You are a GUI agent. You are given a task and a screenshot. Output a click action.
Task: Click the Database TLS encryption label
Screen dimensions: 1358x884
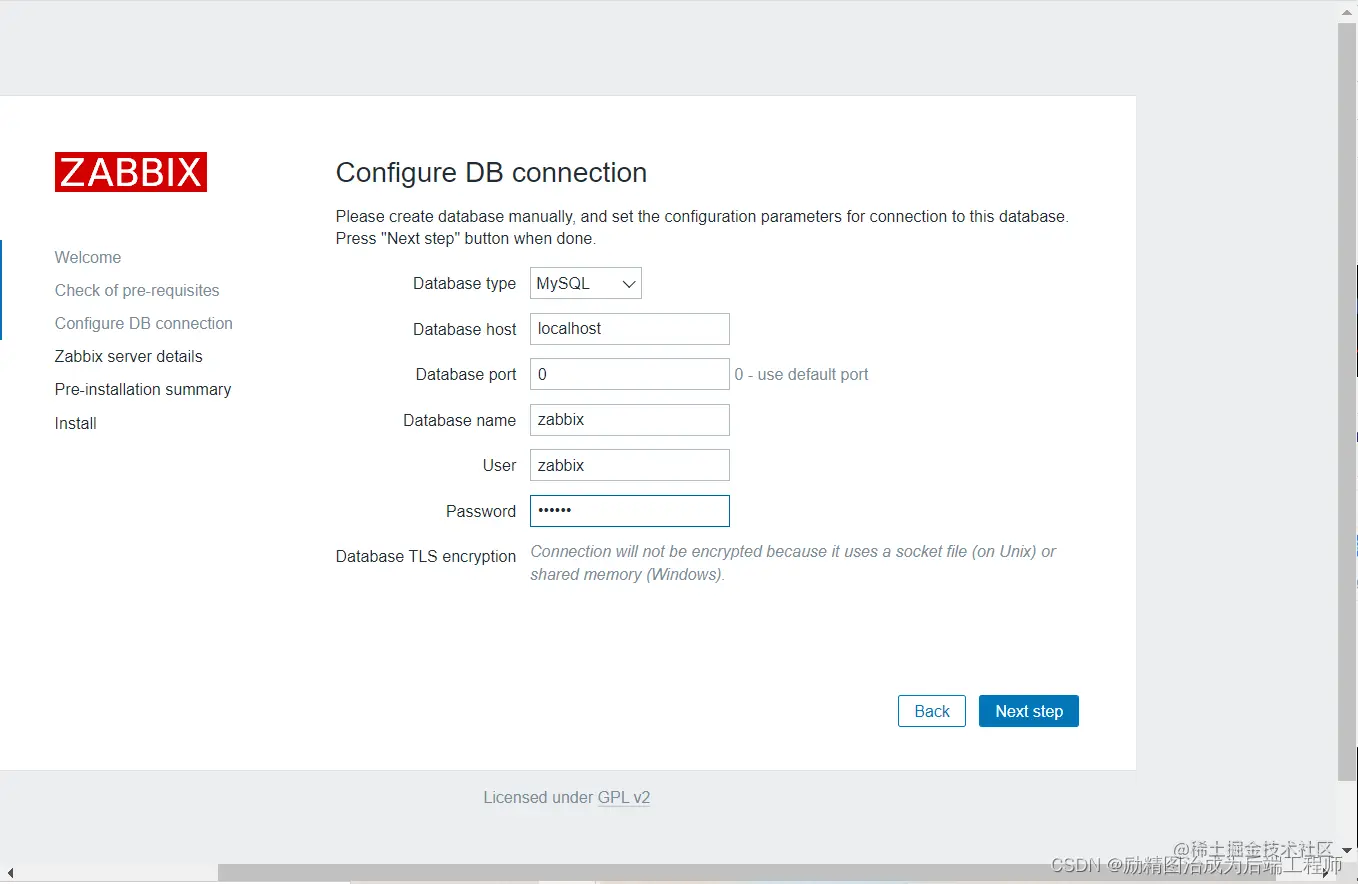(x=426, y=556)
